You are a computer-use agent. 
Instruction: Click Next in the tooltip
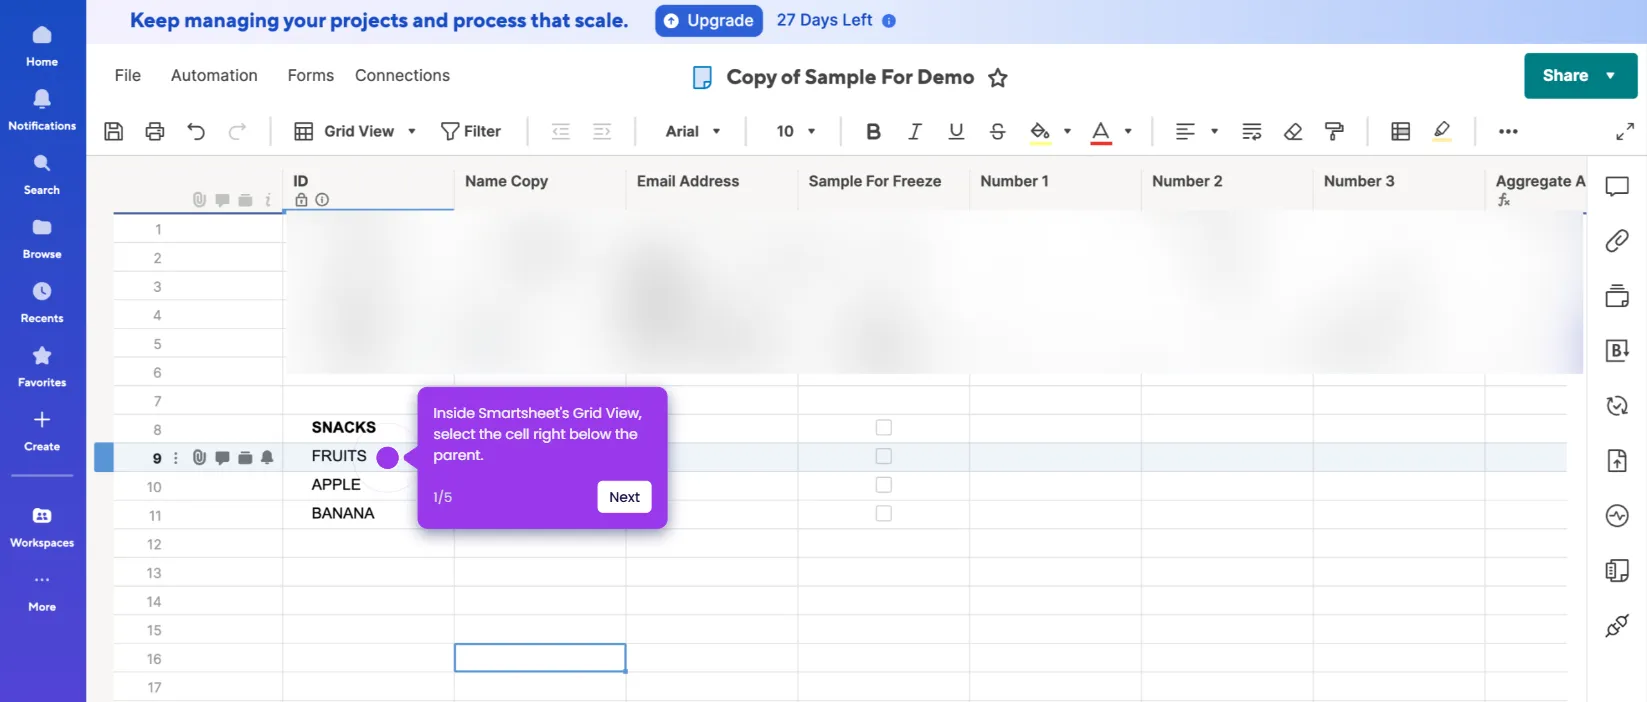[624, 497]
